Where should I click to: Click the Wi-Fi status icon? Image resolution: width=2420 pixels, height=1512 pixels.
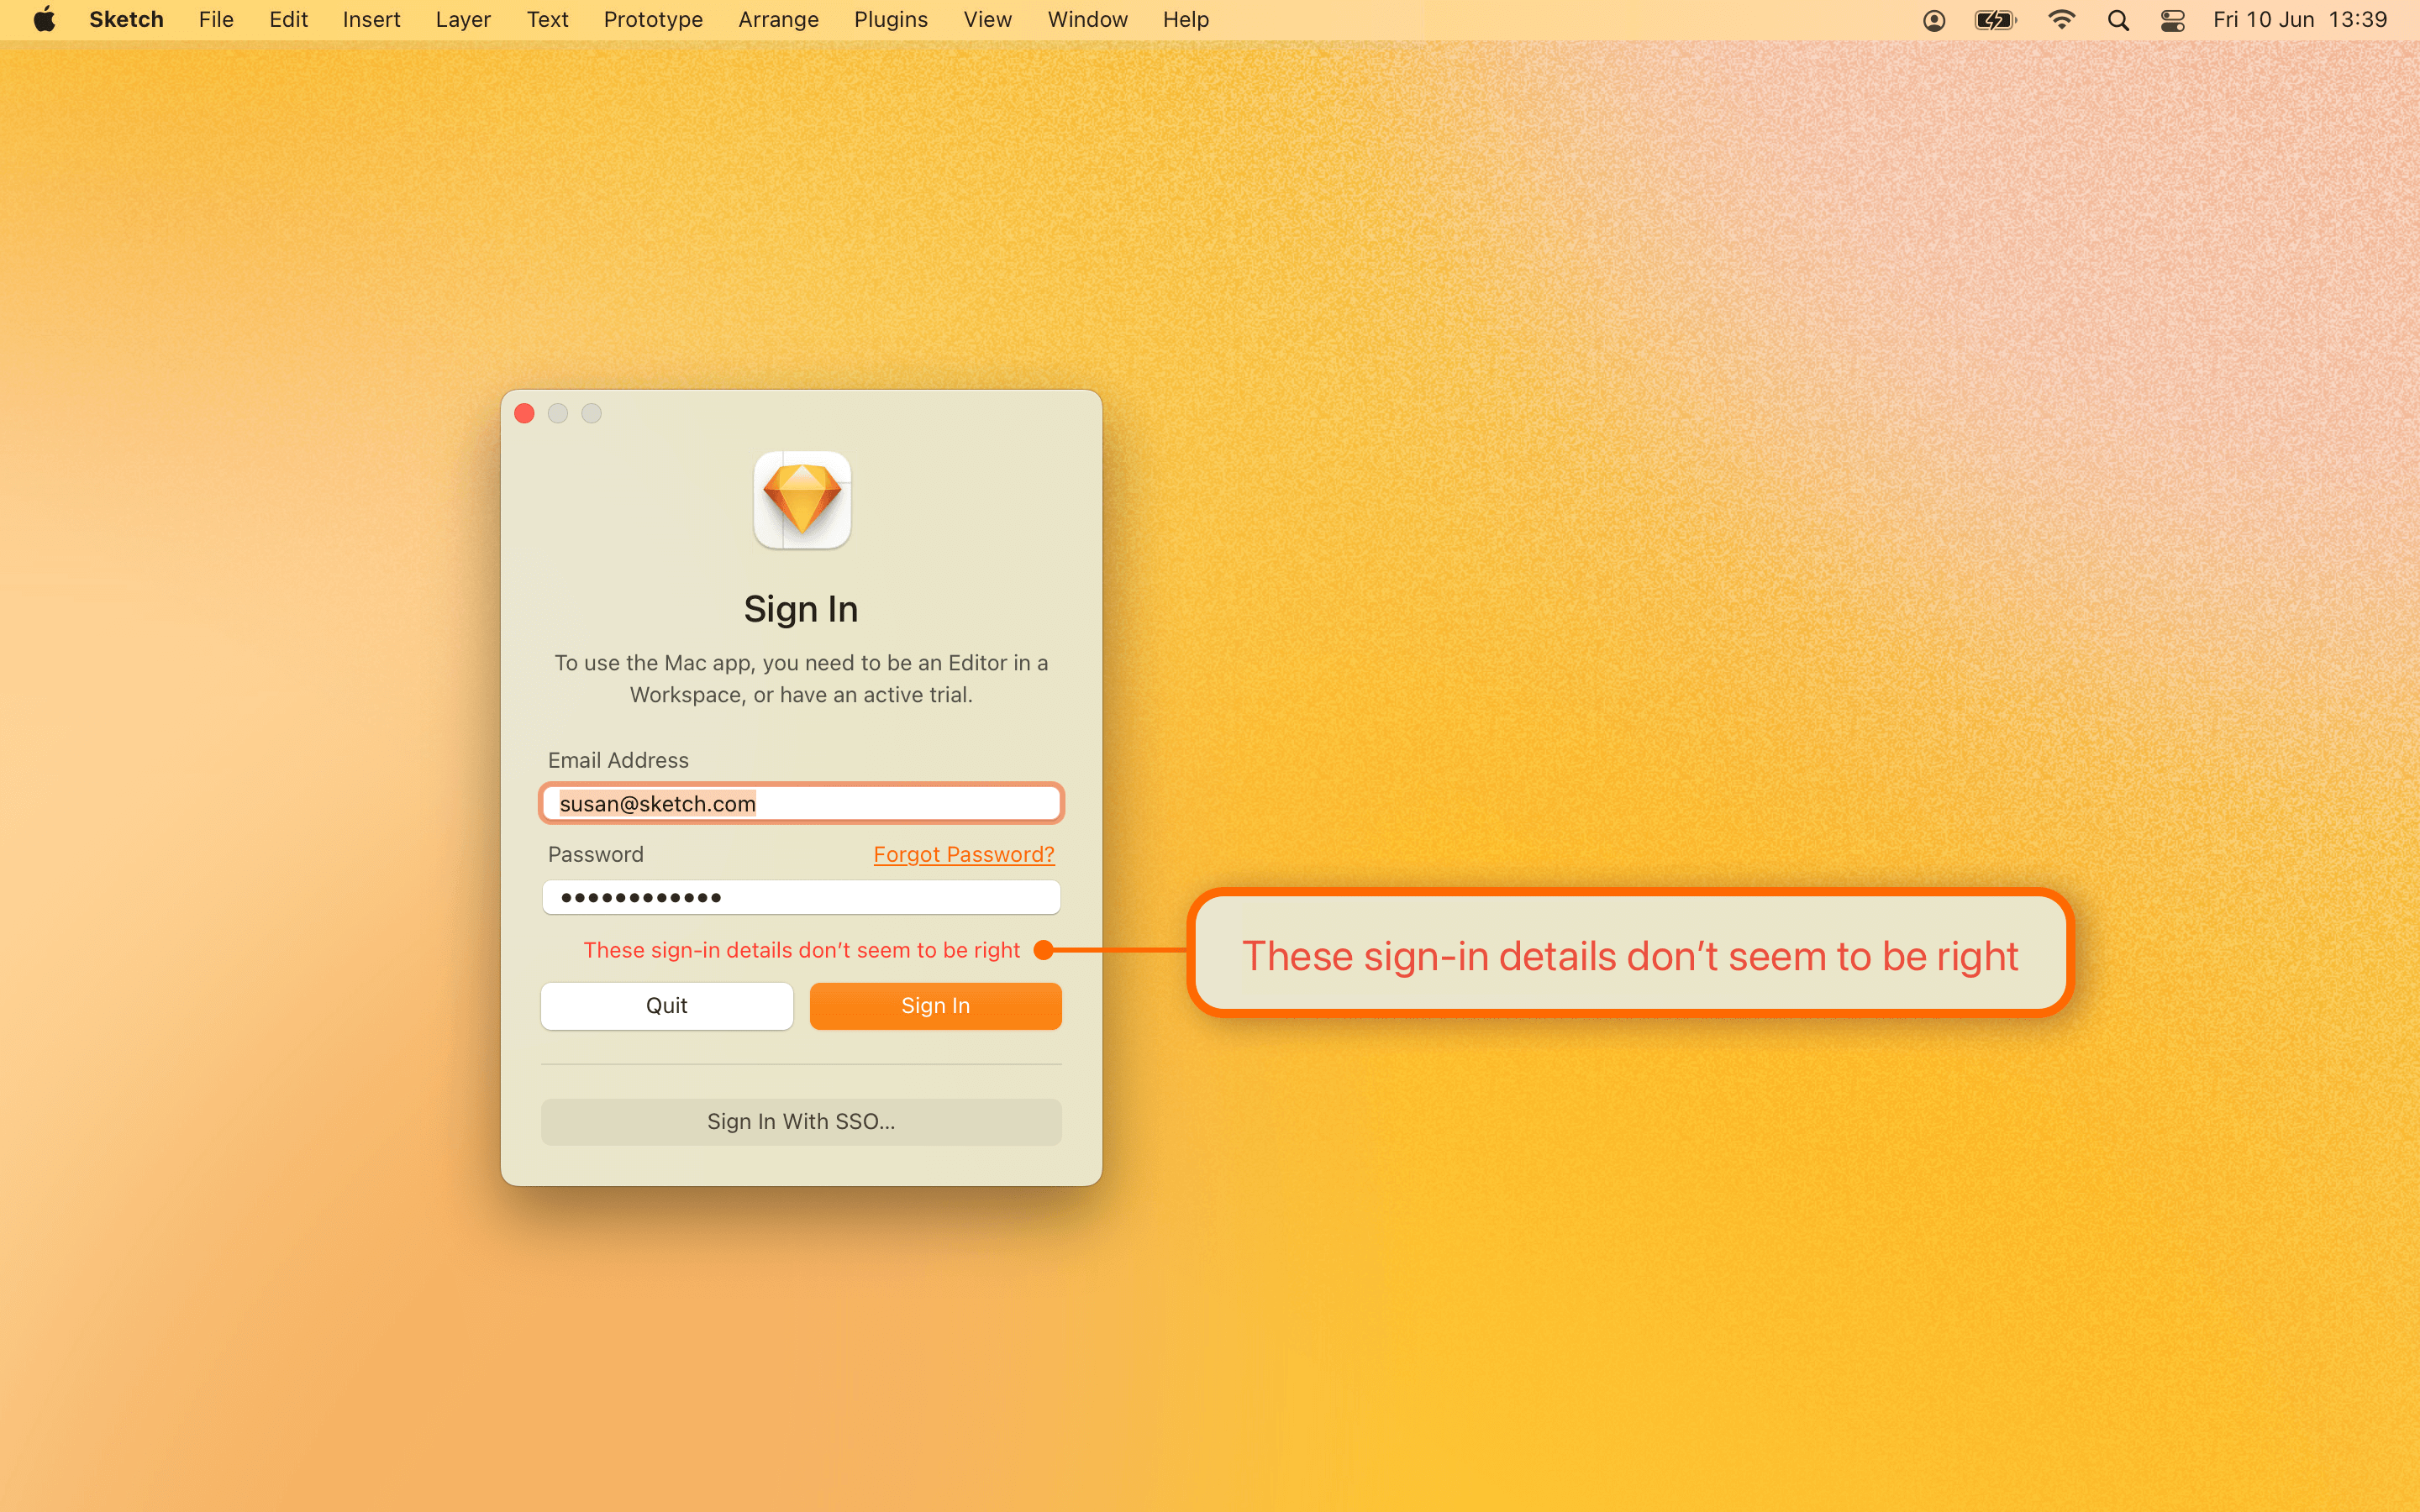click(2062, 19)
